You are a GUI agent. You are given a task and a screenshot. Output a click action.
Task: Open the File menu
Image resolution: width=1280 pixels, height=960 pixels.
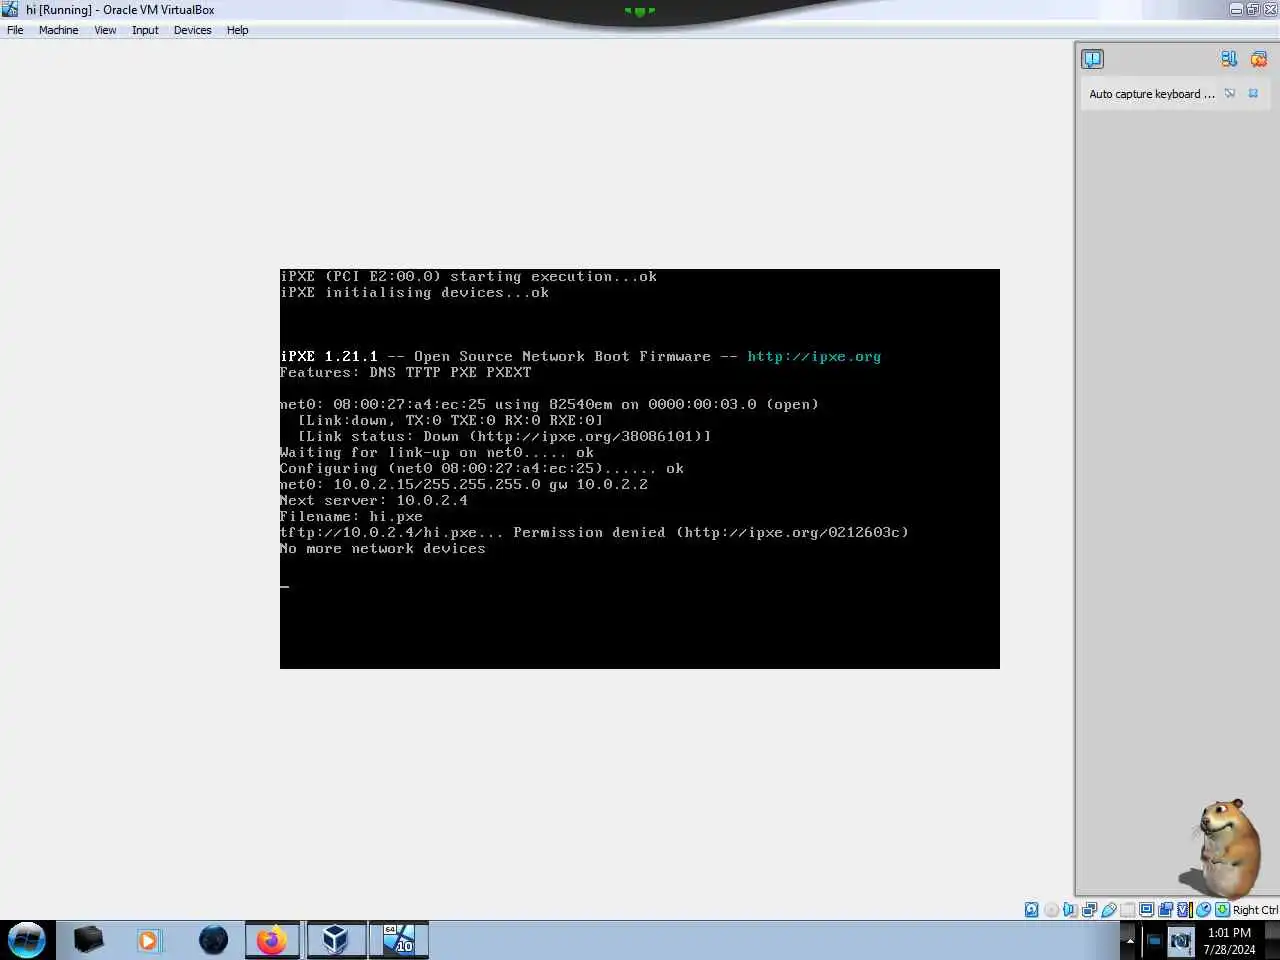15,30
